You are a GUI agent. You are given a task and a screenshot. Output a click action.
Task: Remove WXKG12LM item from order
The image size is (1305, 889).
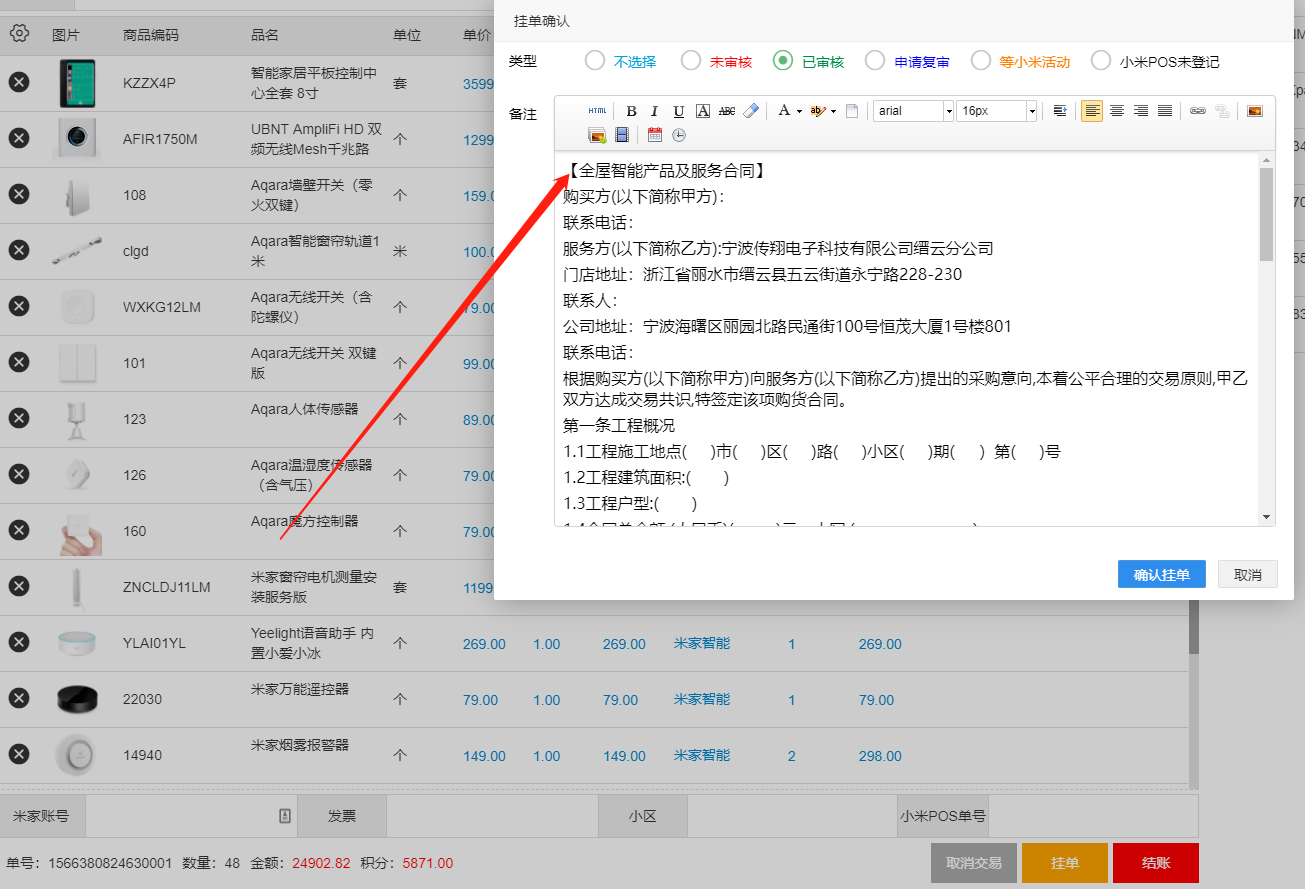[x=19, y=306]
